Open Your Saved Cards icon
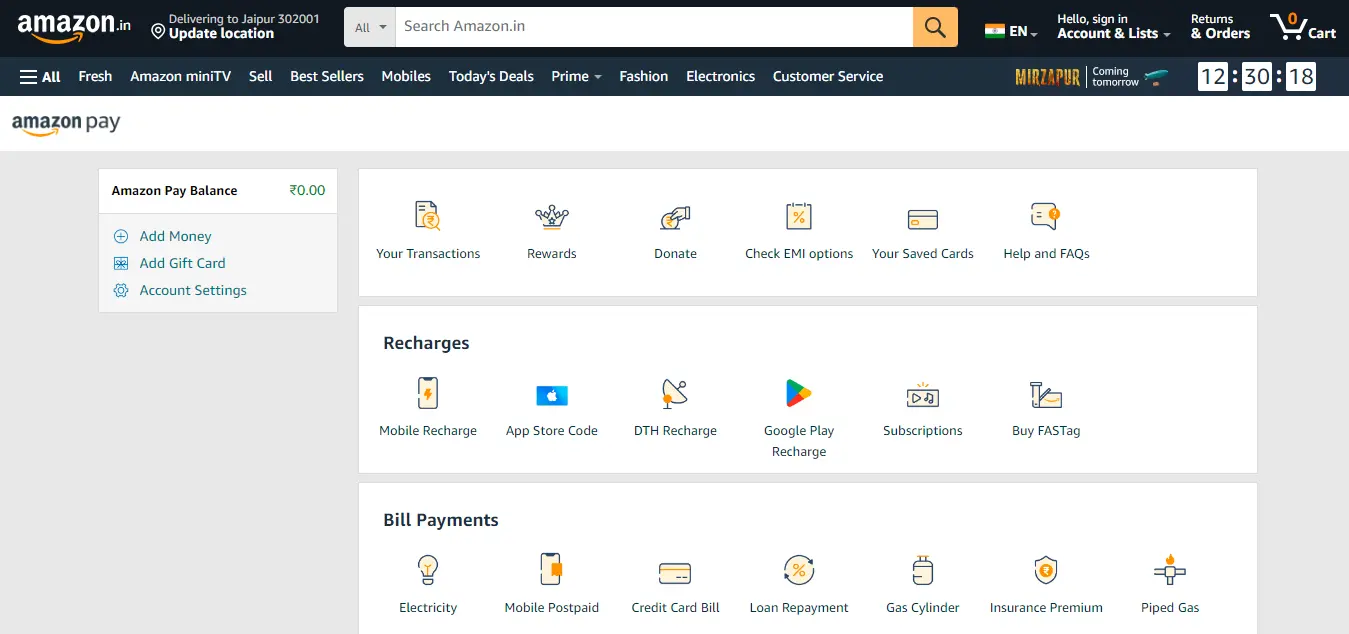The image size is (1349, 634). click(922, 219)
